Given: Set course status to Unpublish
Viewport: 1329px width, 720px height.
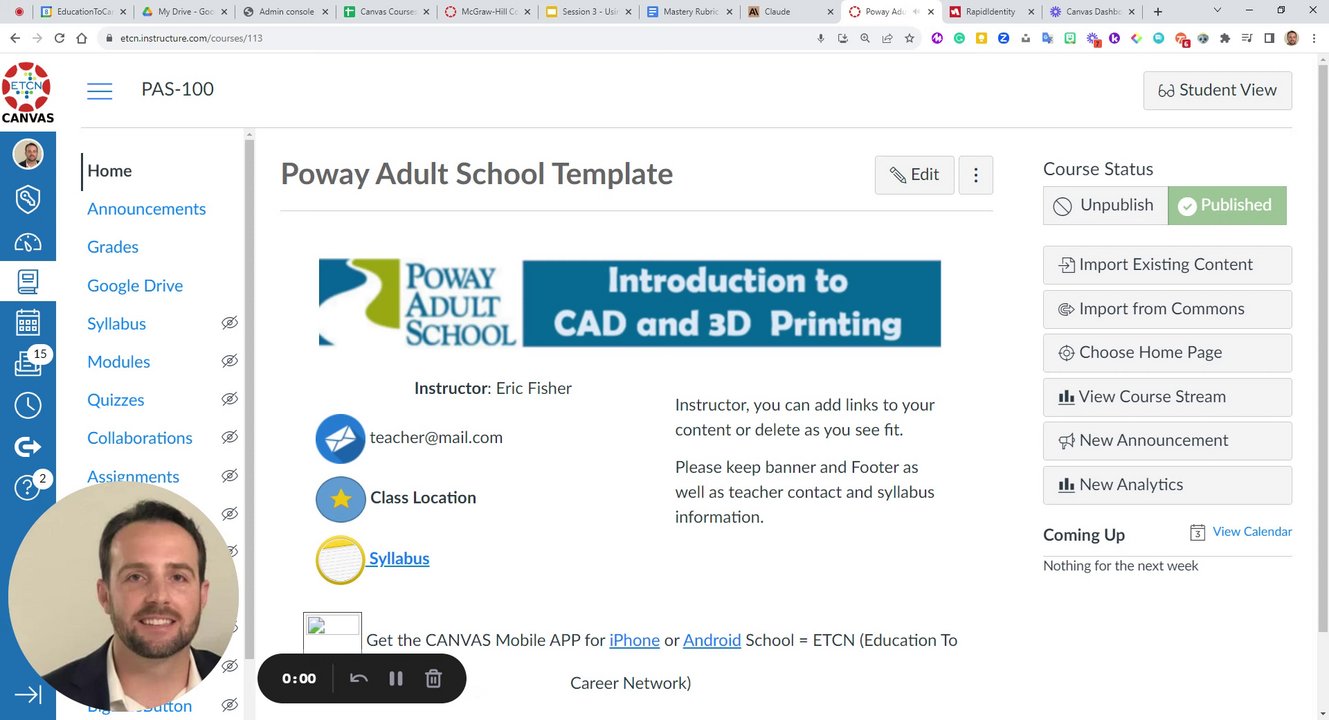Looking at the screenshot, I should click(1105, 205).
